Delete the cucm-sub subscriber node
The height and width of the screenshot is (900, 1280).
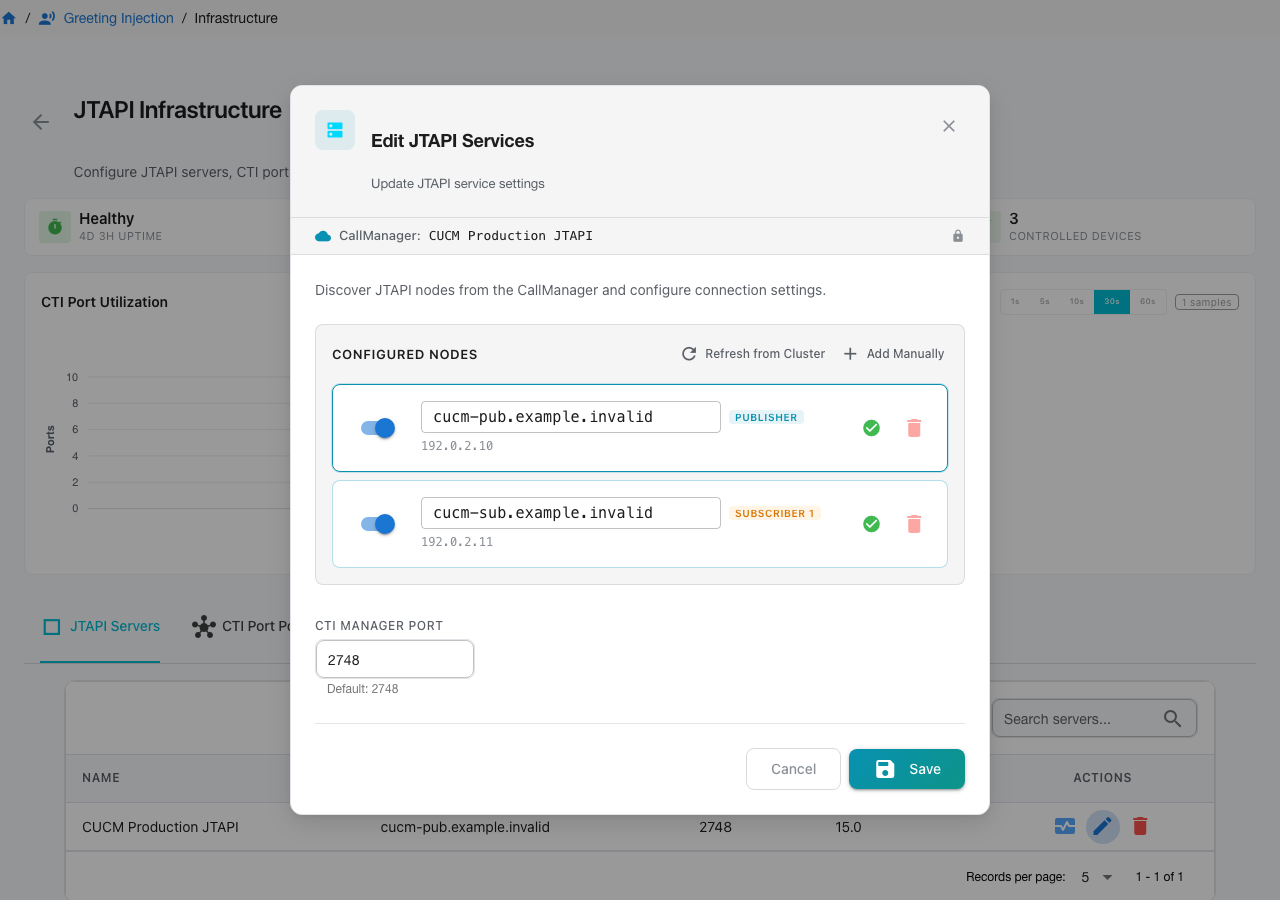(x=914, y=524)
